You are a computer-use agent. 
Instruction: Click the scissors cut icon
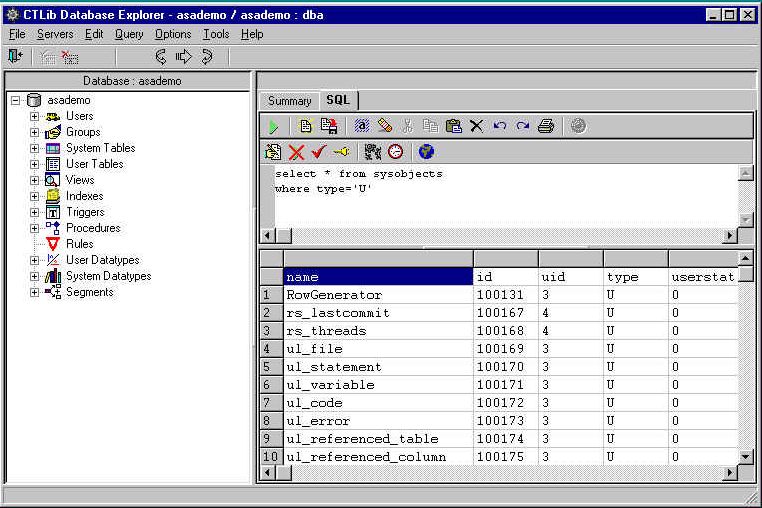click(408, 126)
